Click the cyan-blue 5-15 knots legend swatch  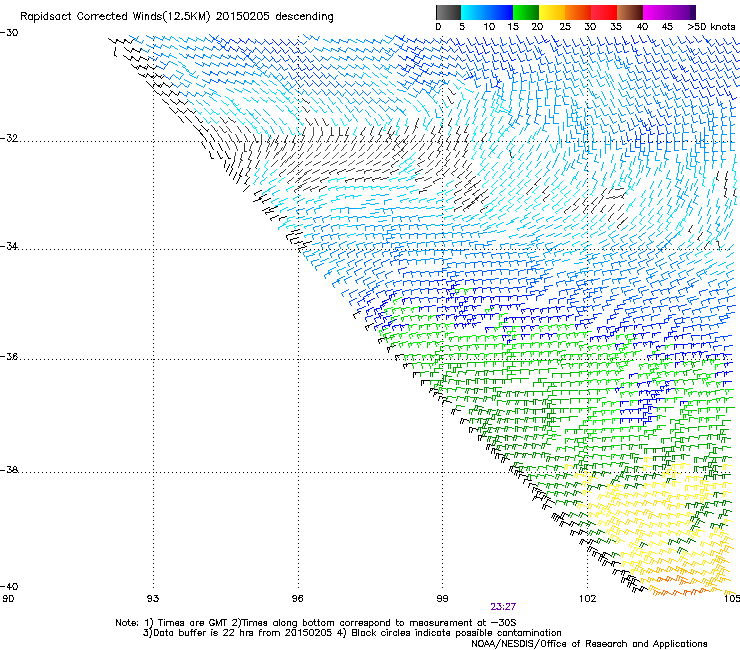487,12
